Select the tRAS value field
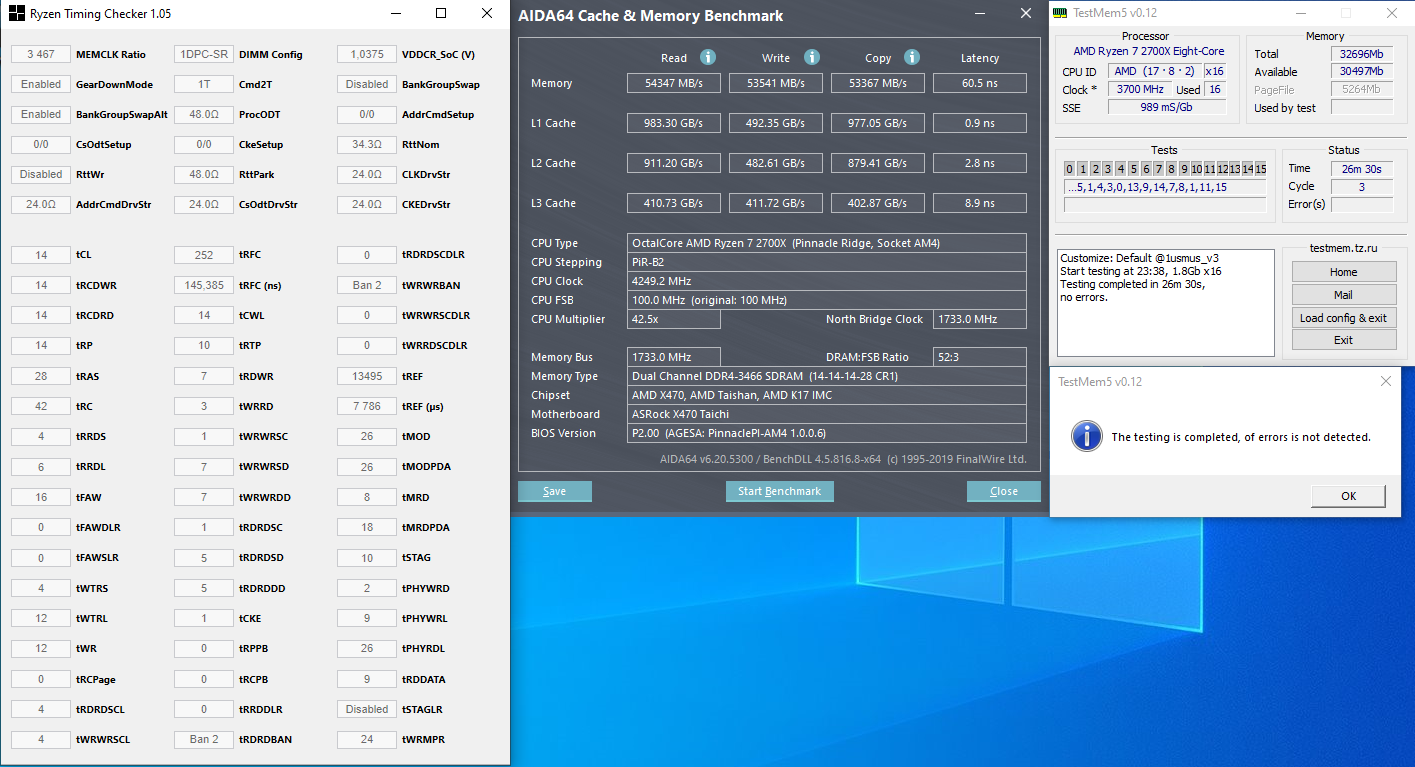 41,376
